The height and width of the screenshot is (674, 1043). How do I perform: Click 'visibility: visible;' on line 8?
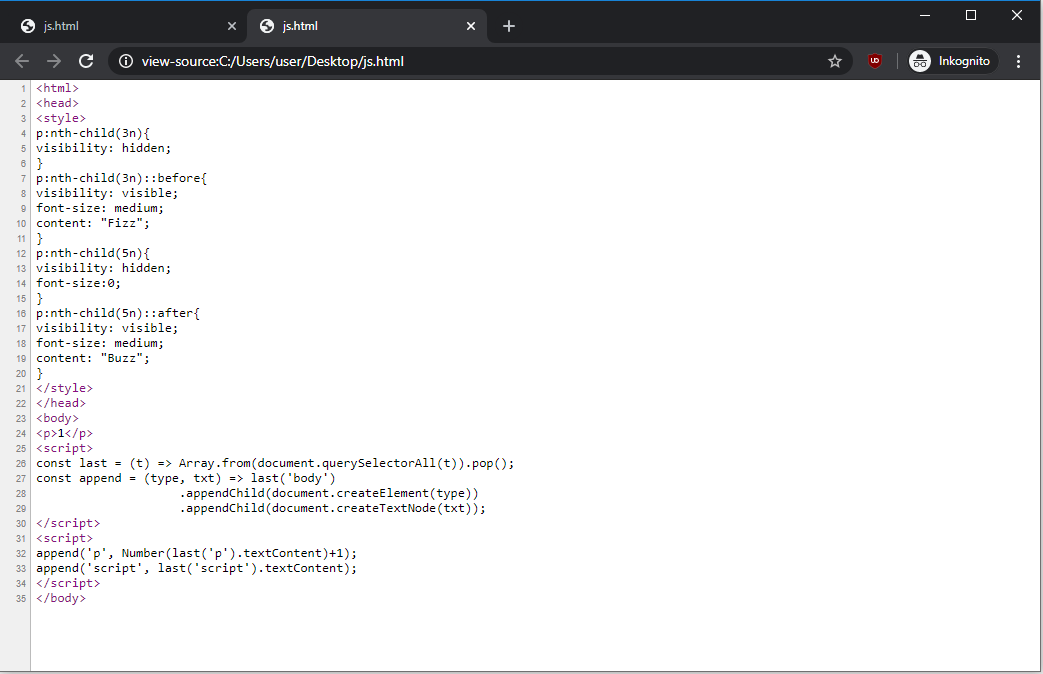pos(107,193)
